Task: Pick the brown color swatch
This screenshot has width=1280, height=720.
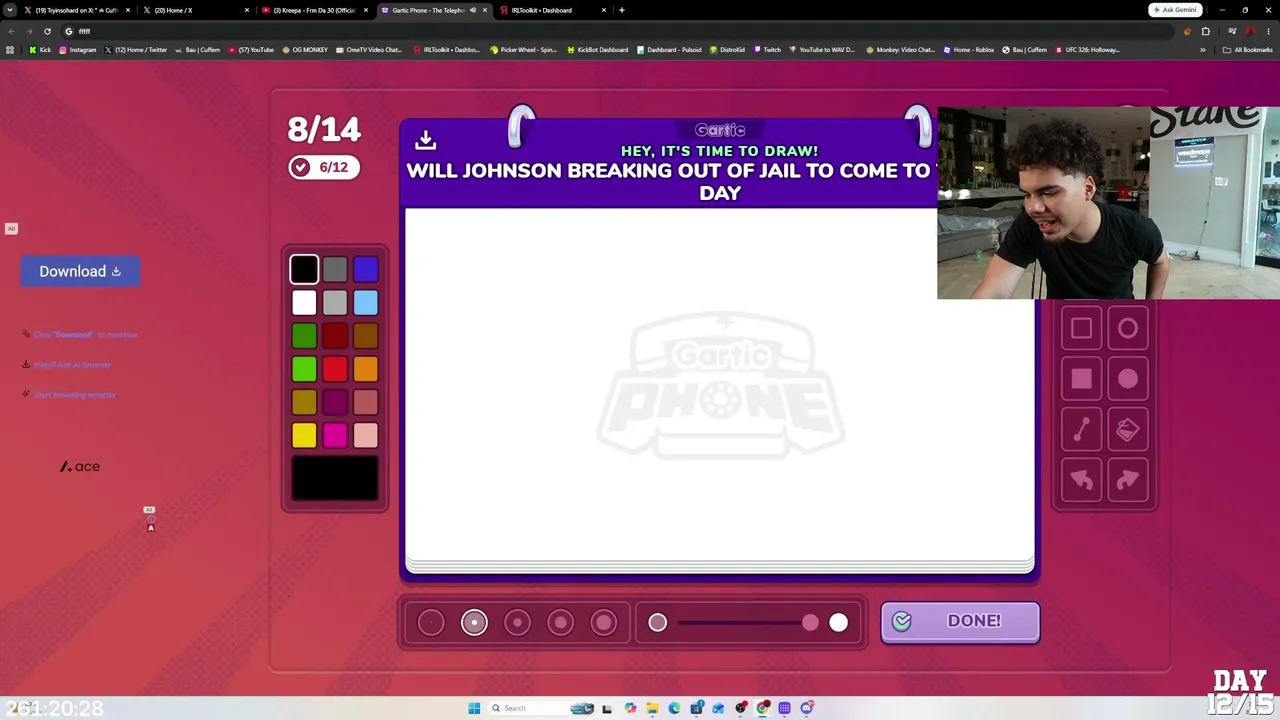Action: pyautogui.click(x=365, y=336)
